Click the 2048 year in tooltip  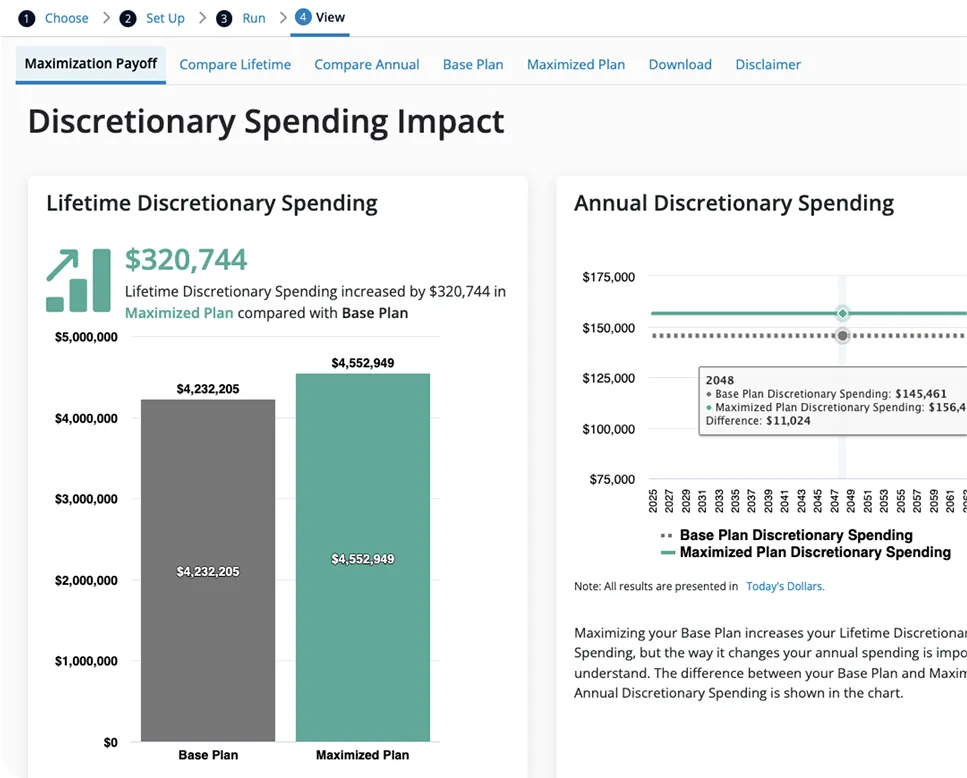click(x=720, y=380)
